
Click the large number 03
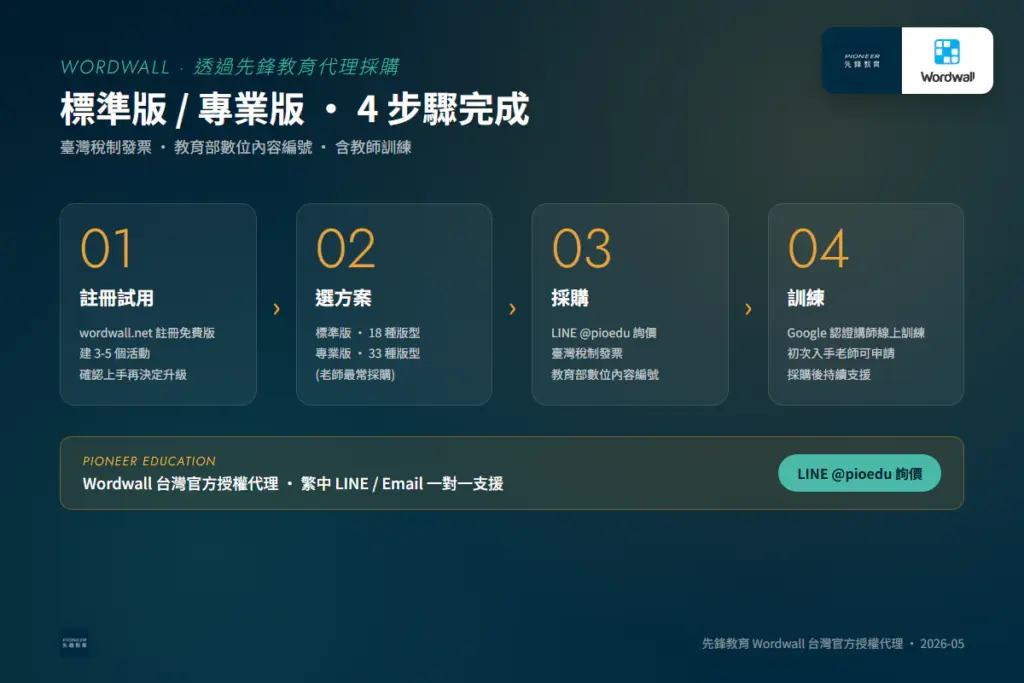[582, 249]
